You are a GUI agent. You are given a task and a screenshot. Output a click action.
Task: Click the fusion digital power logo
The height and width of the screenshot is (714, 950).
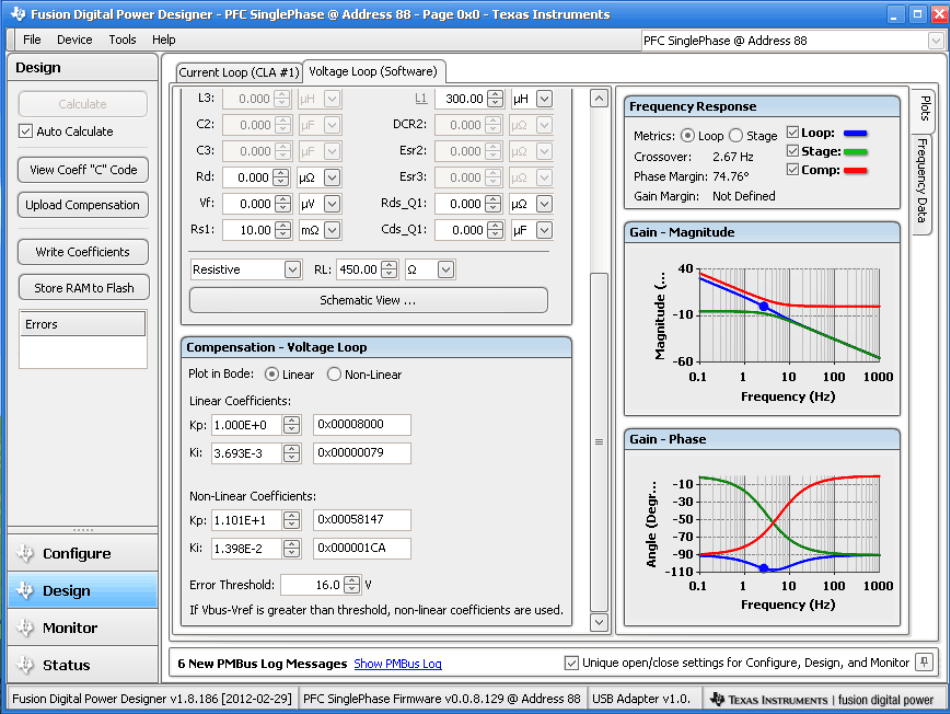click(x=885, y=698)
